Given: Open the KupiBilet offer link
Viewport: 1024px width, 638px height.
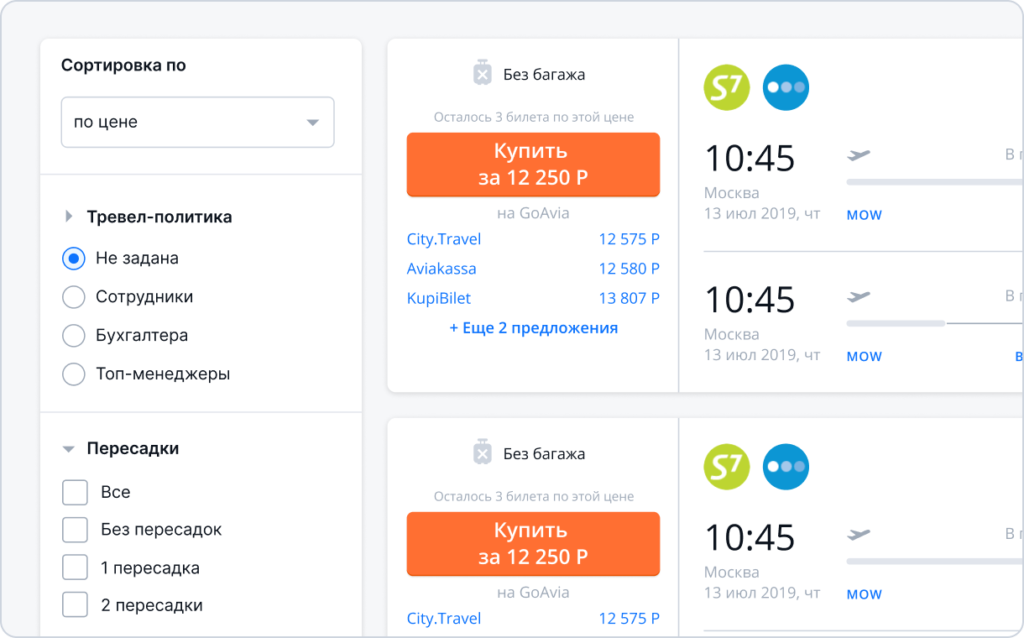Looking at the screenshot, I should [438, 298].
